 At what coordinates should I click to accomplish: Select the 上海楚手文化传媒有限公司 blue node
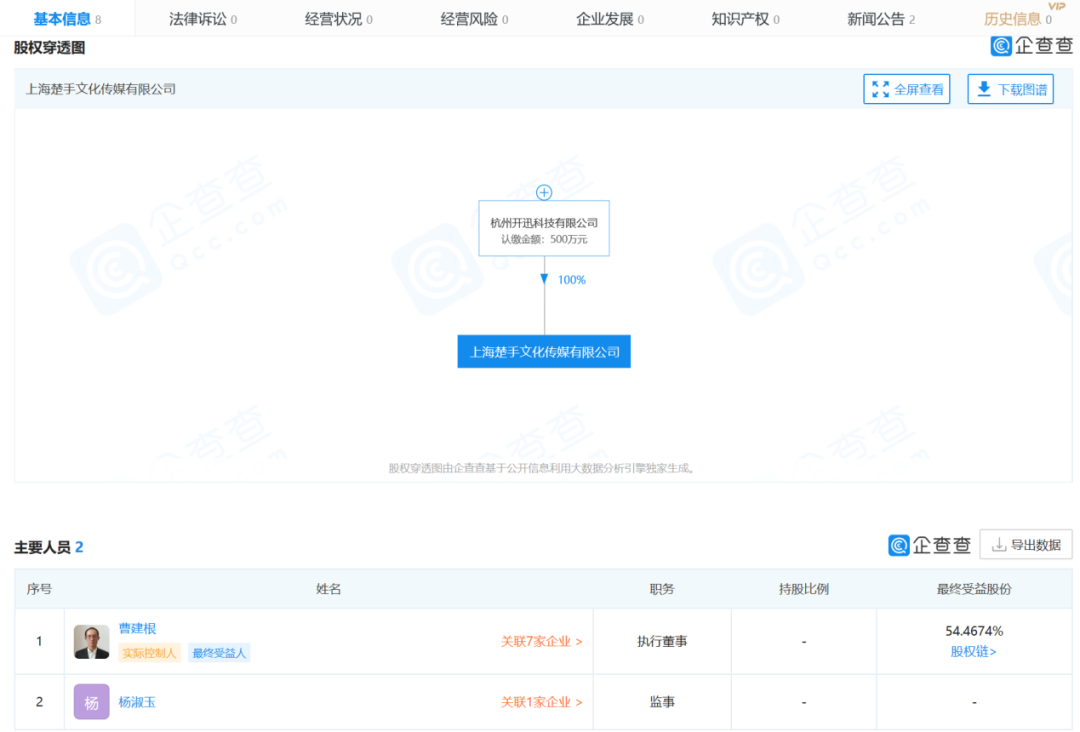[543, 351]
